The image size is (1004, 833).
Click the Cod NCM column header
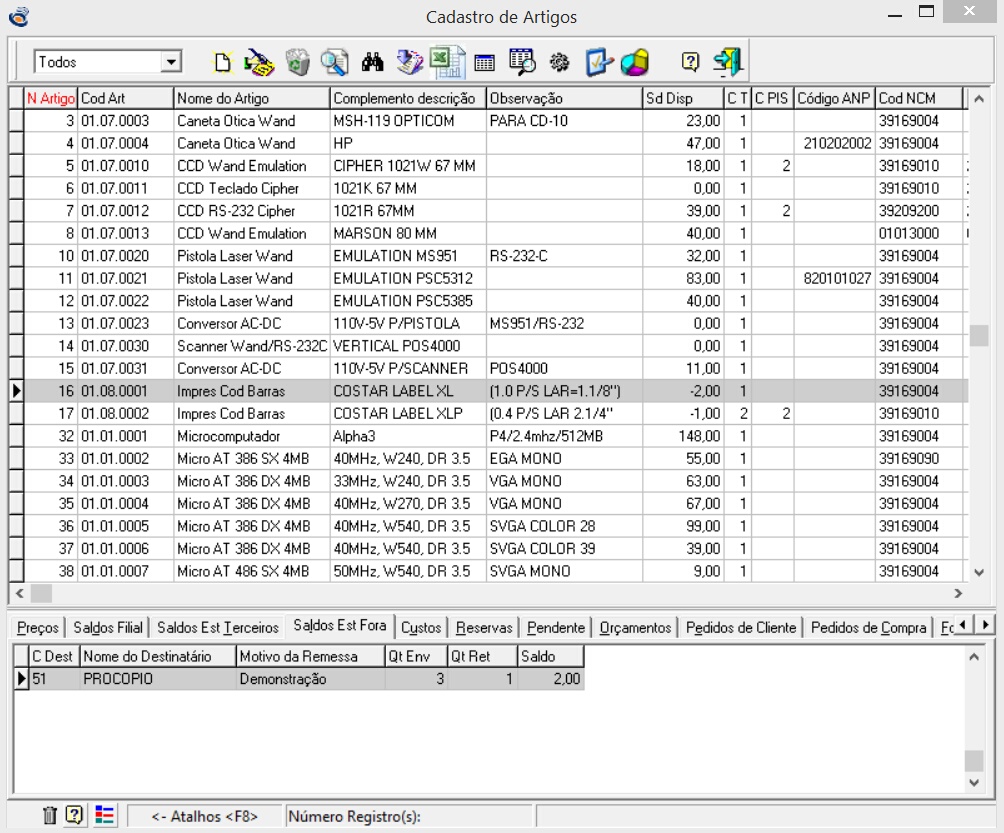(x=919, y=98)
